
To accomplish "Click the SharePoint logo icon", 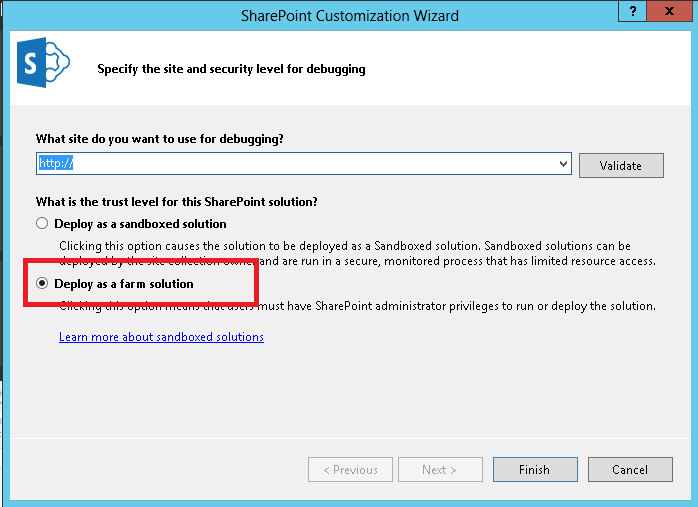I will point(41,67).
